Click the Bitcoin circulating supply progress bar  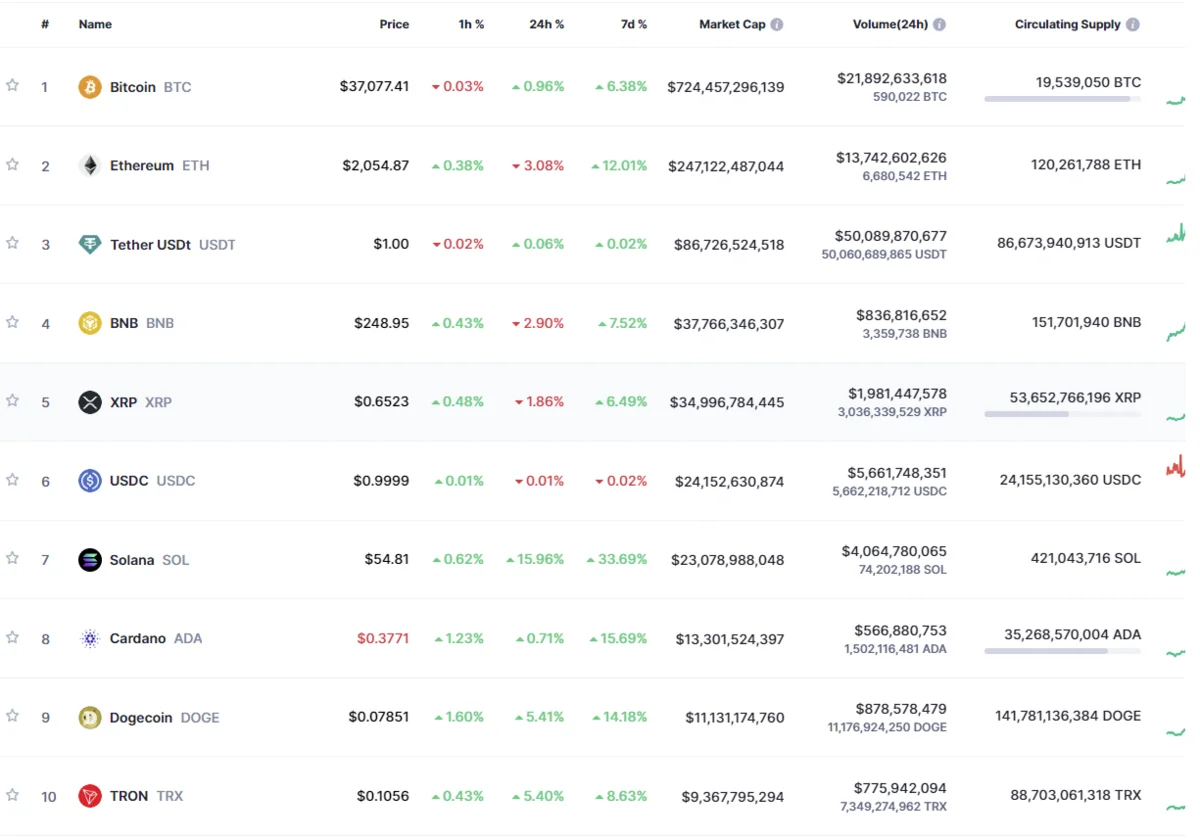[1062, 99]
